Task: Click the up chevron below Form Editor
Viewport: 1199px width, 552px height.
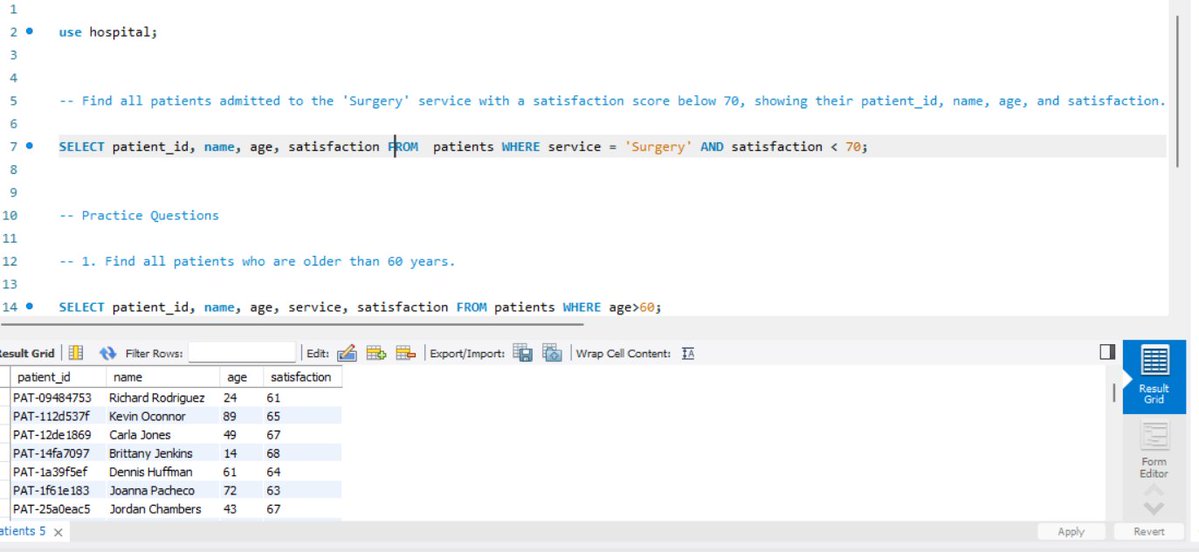Action: click(1154, 490)
